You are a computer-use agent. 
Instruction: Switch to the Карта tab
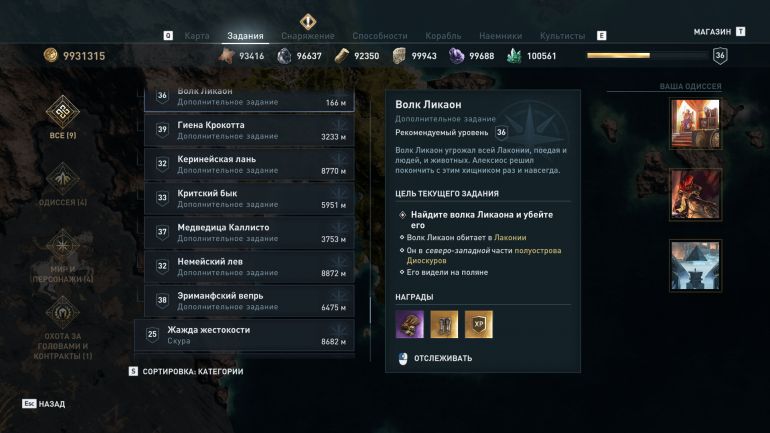pos(197,35)
